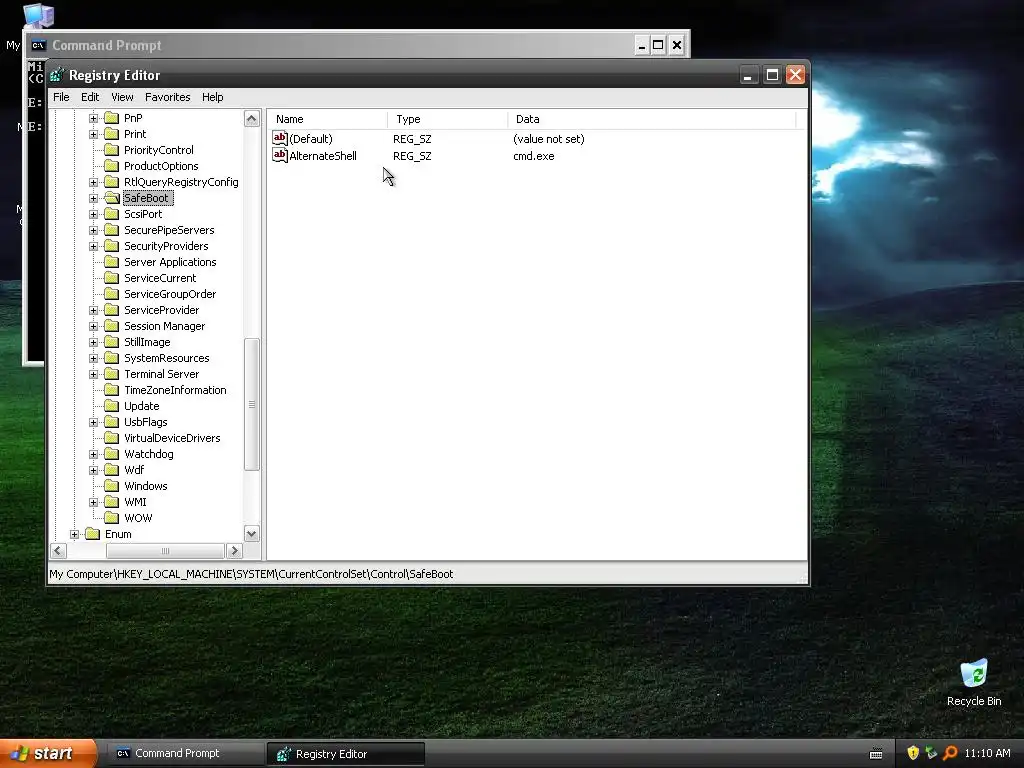This screenshot has width=1024, height=768.
Task: Select the ServiceCurrent key
Action: coord(160,278)
